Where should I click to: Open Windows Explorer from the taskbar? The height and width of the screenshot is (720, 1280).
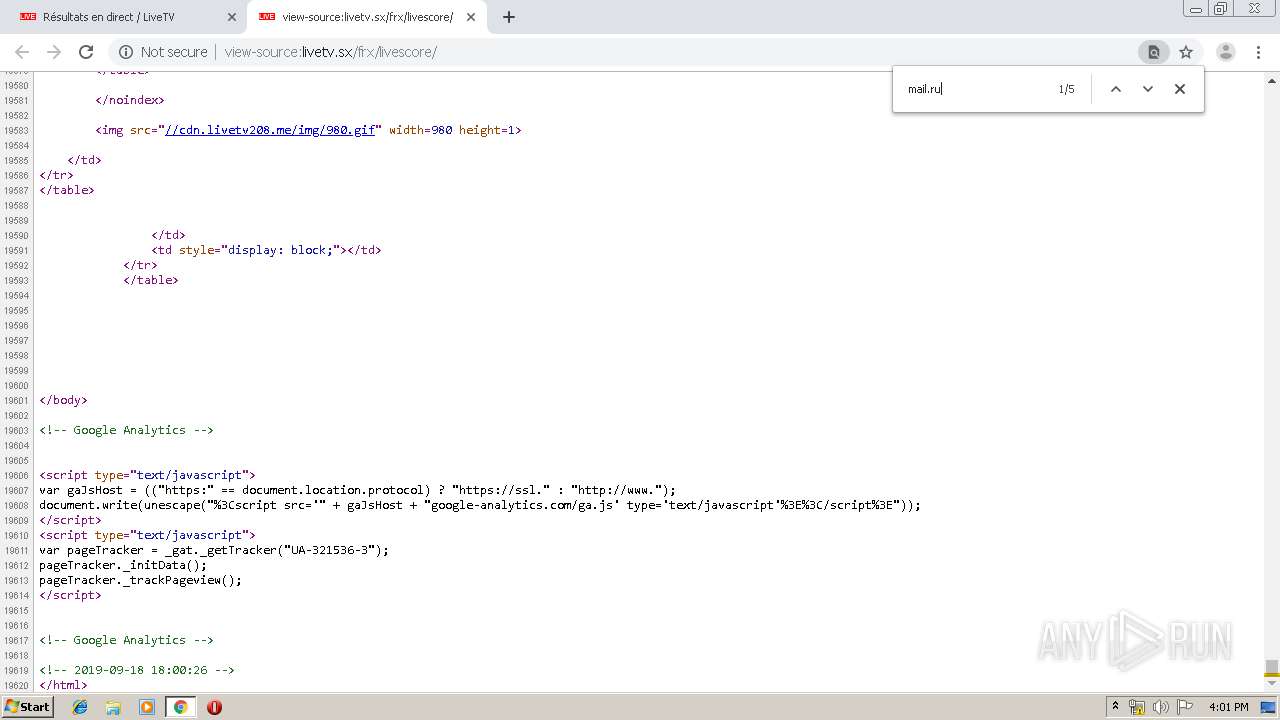pos(113,707)
